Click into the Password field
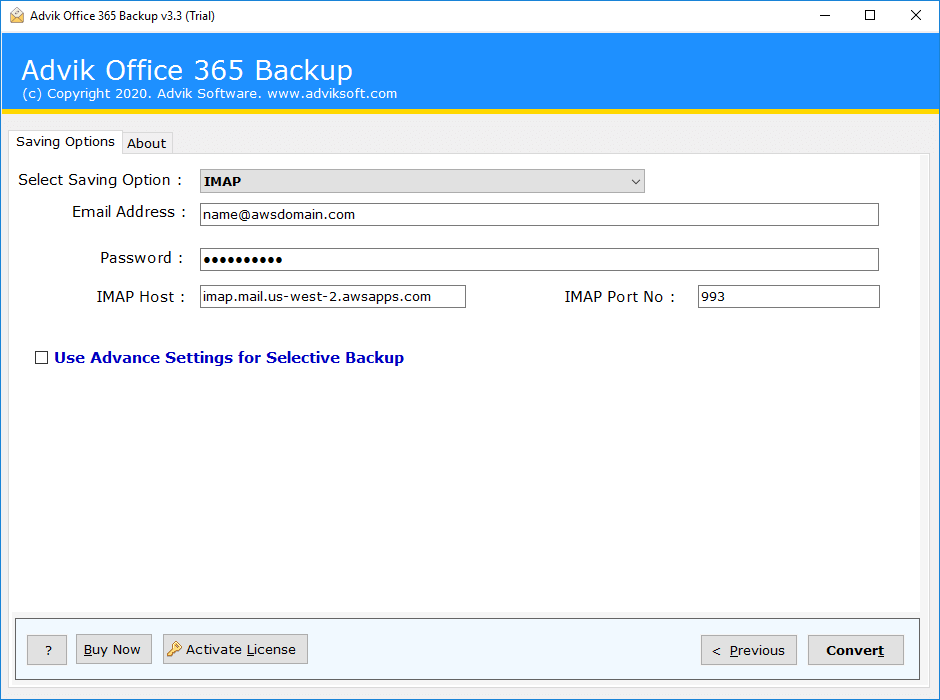Screen dimensions: 940x700 (539, 260)
